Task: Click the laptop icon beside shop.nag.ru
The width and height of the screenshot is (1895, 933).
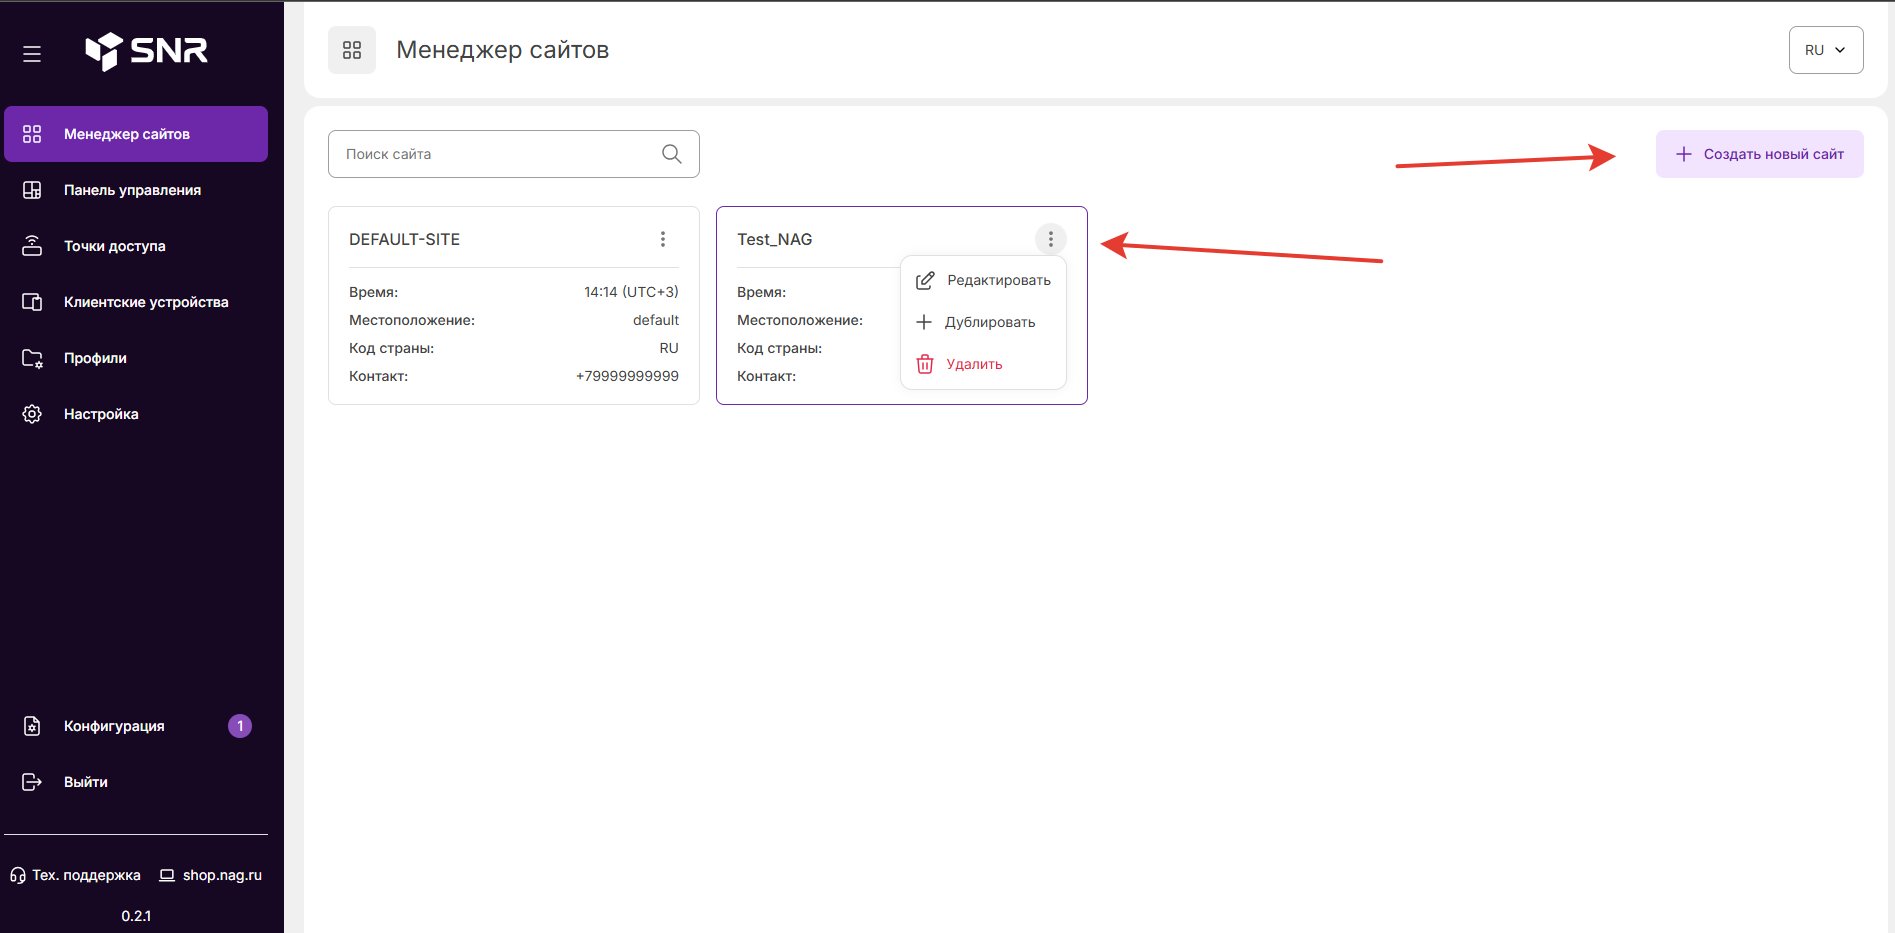Action: pyautogui.click(x=167, y=875)
